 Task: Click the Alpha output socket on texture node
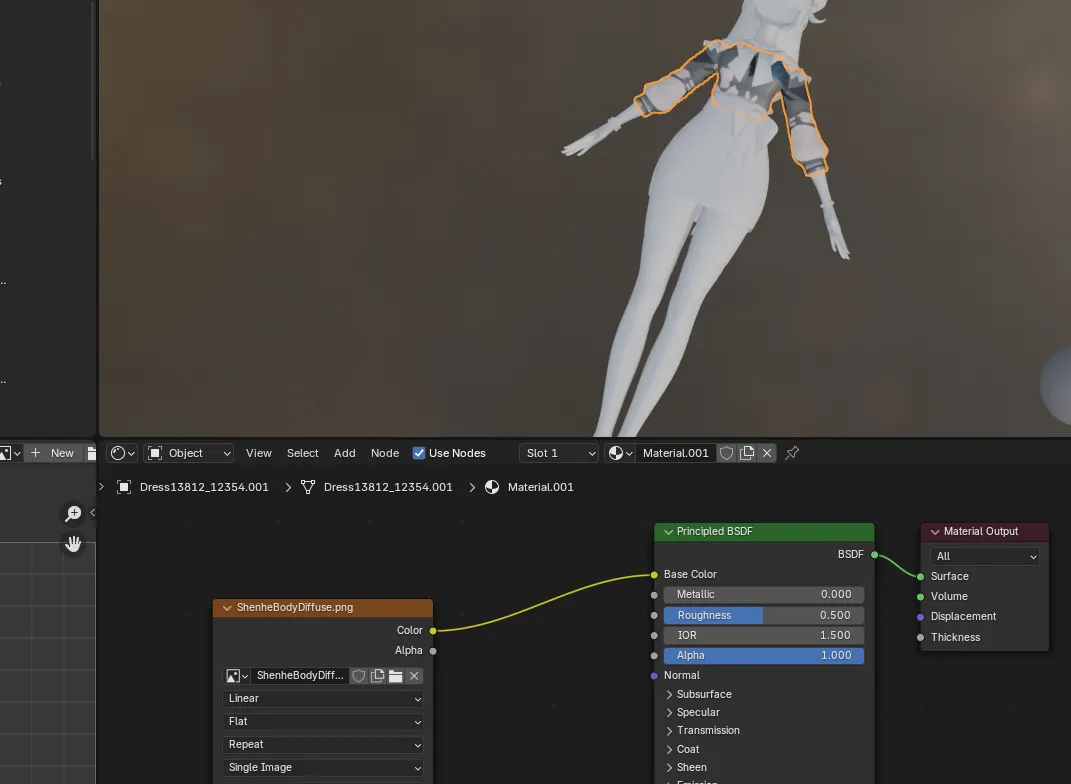433,651
